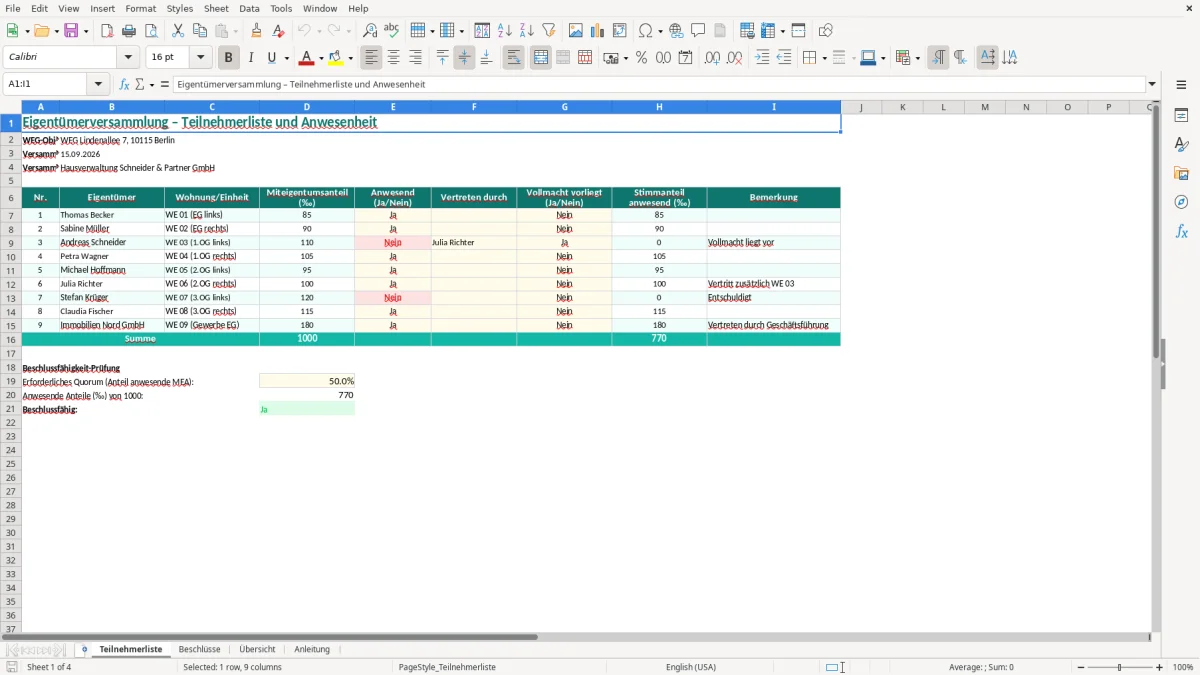Open the Sheet menu

(x=216, y=8)
